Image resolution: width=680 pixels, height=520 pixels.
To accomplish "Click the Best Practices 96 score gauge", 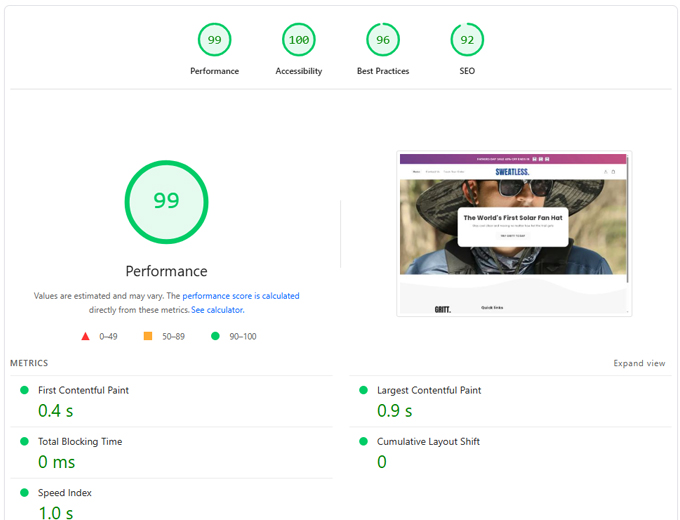I will (383, 40).
